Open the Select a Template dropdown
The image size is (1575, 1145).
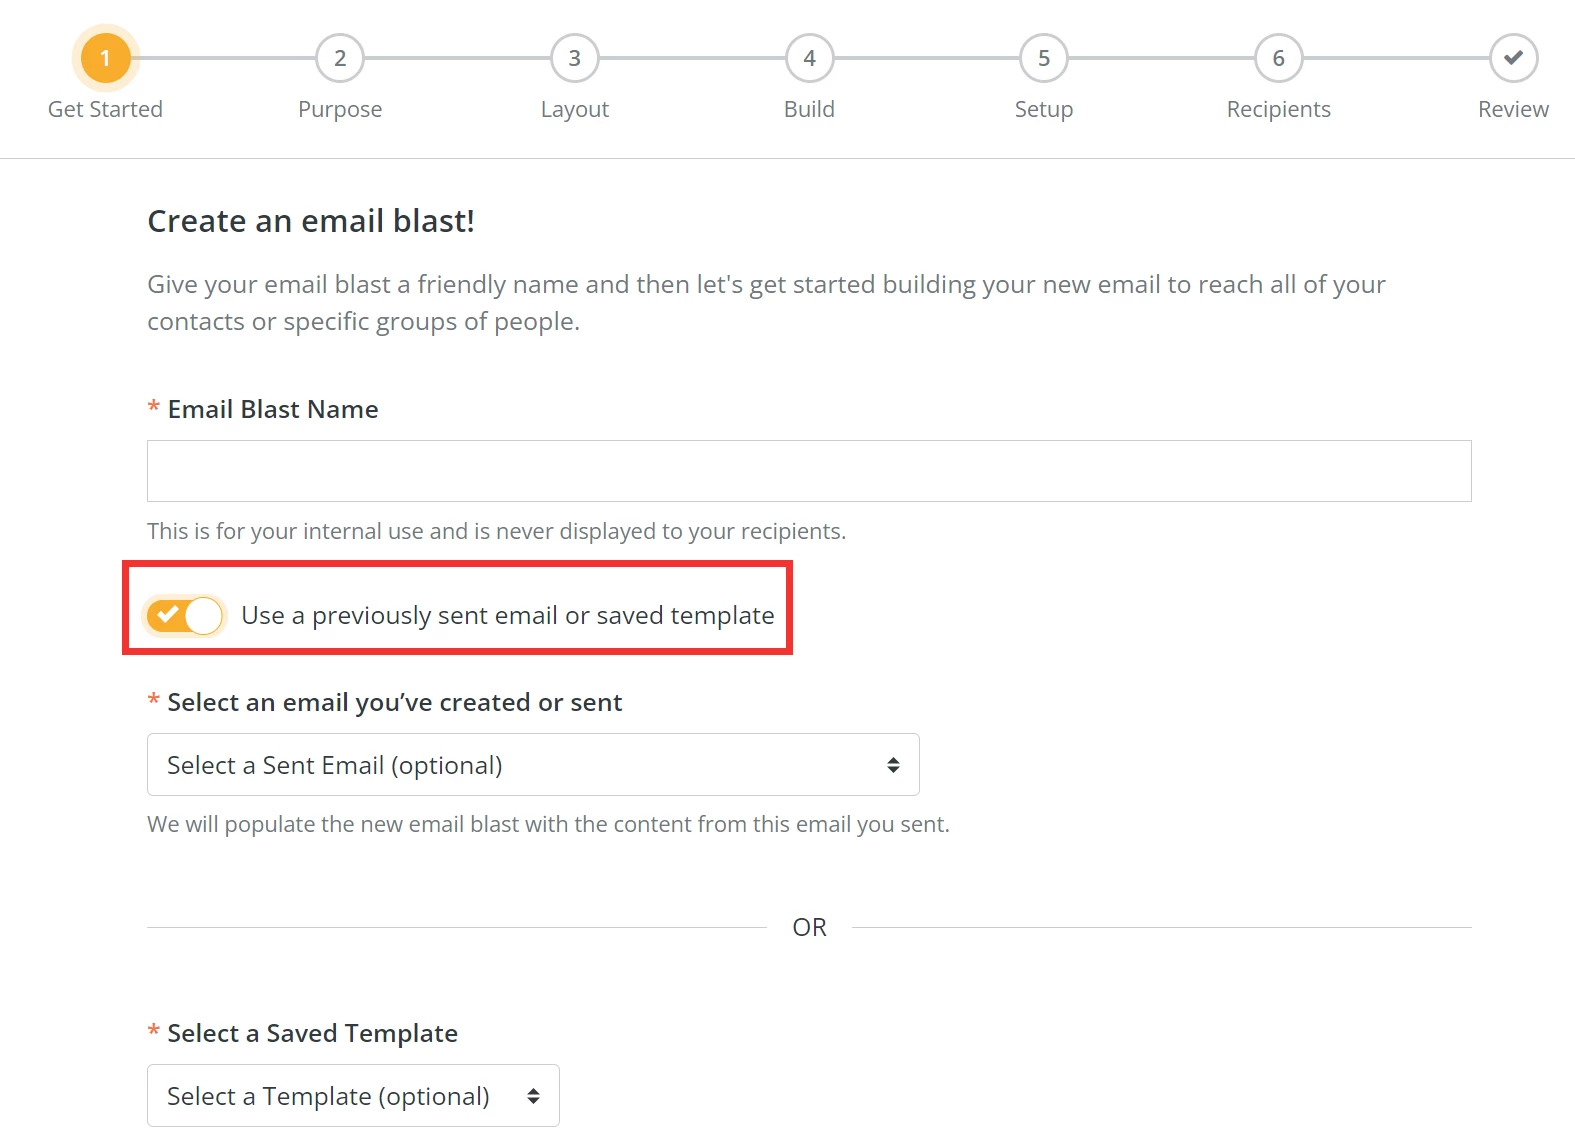tap(352, 1095)
